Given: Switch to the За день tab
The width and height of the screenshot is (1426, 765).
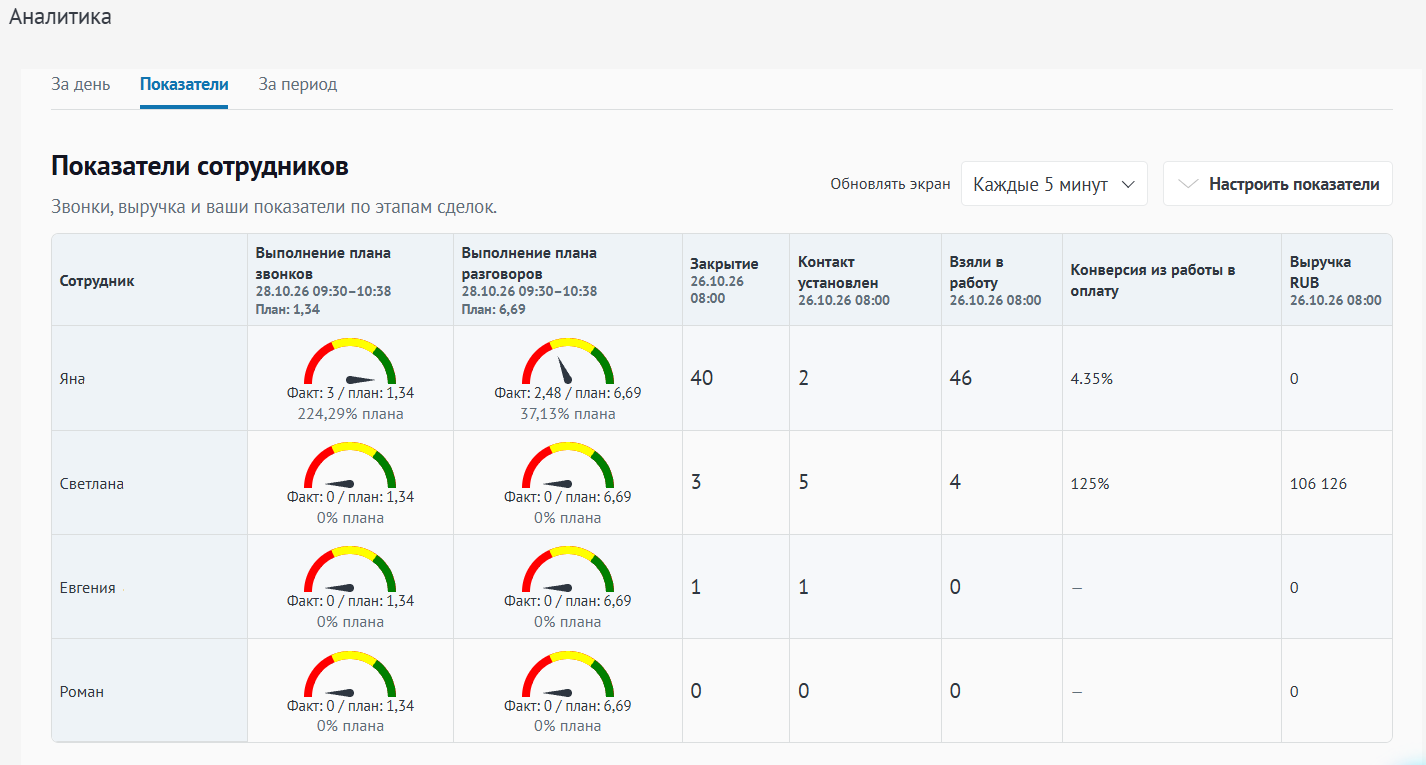Looking at the screenshot, I should pos(81,84).
